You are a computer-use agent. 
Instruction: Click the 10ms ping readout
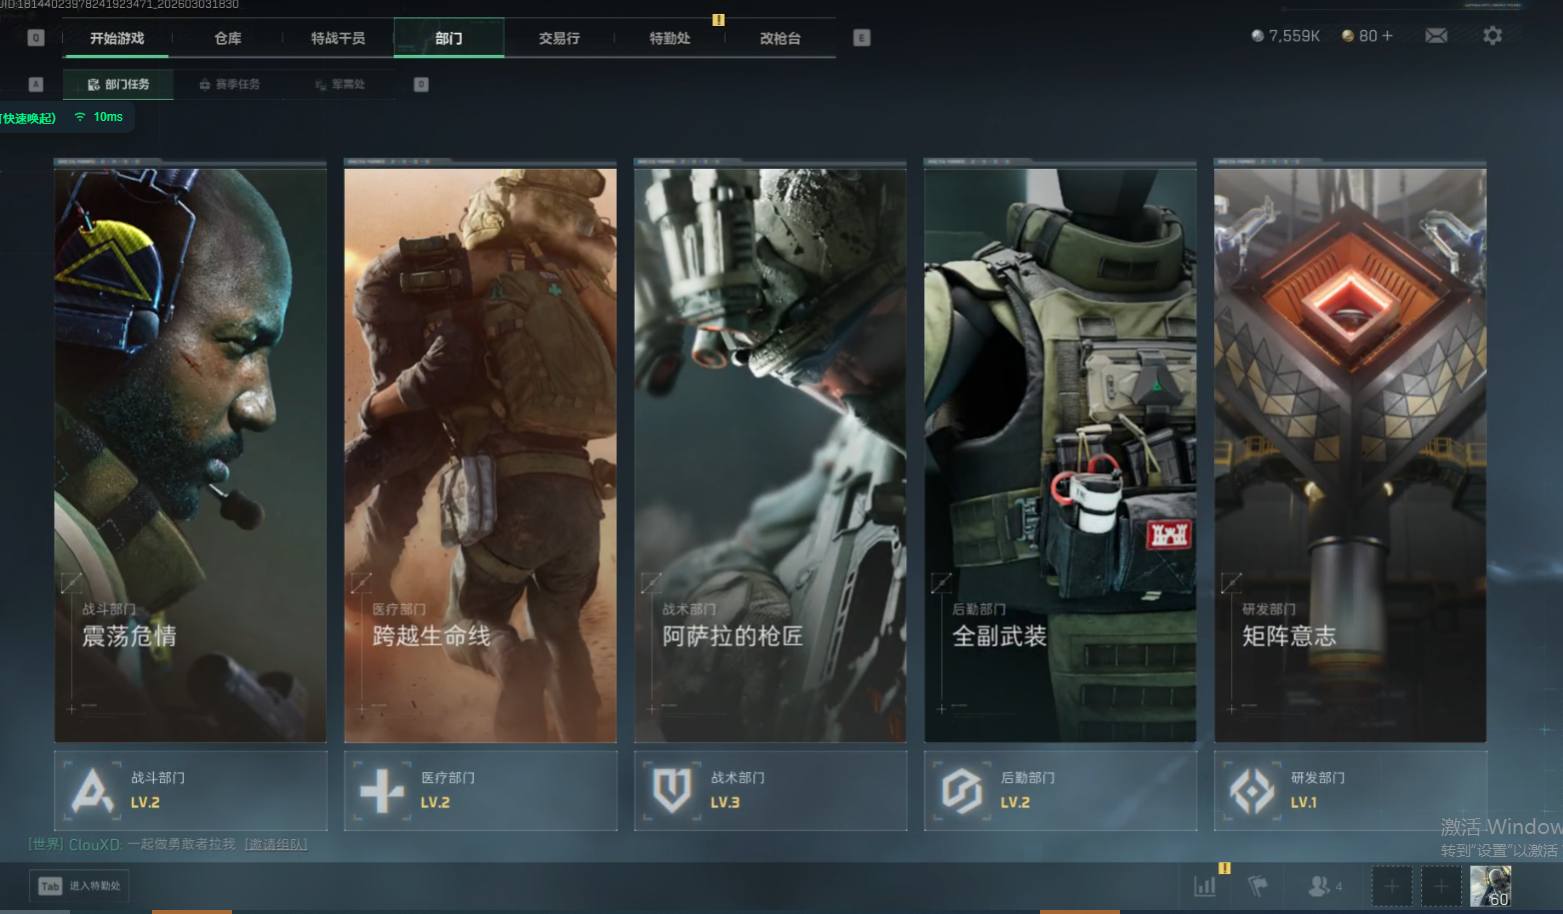108,117
